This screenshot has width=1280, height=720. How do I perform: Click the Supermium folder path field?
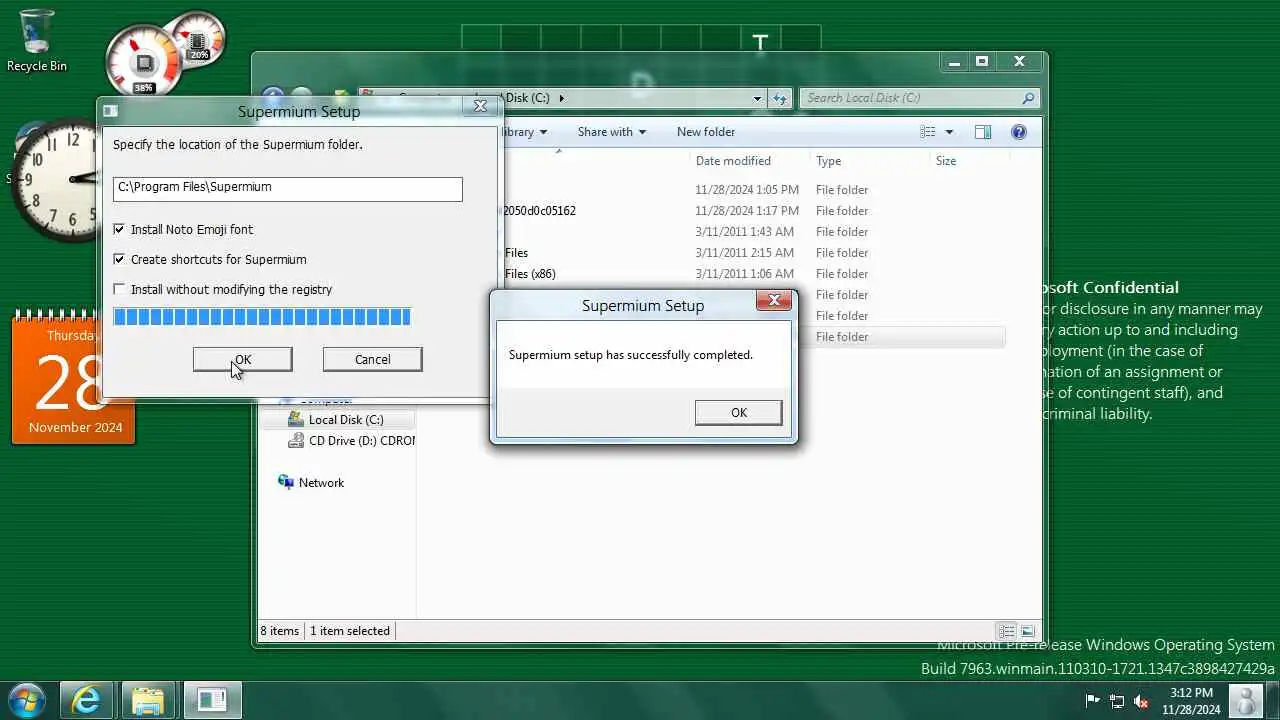(287, 188)
